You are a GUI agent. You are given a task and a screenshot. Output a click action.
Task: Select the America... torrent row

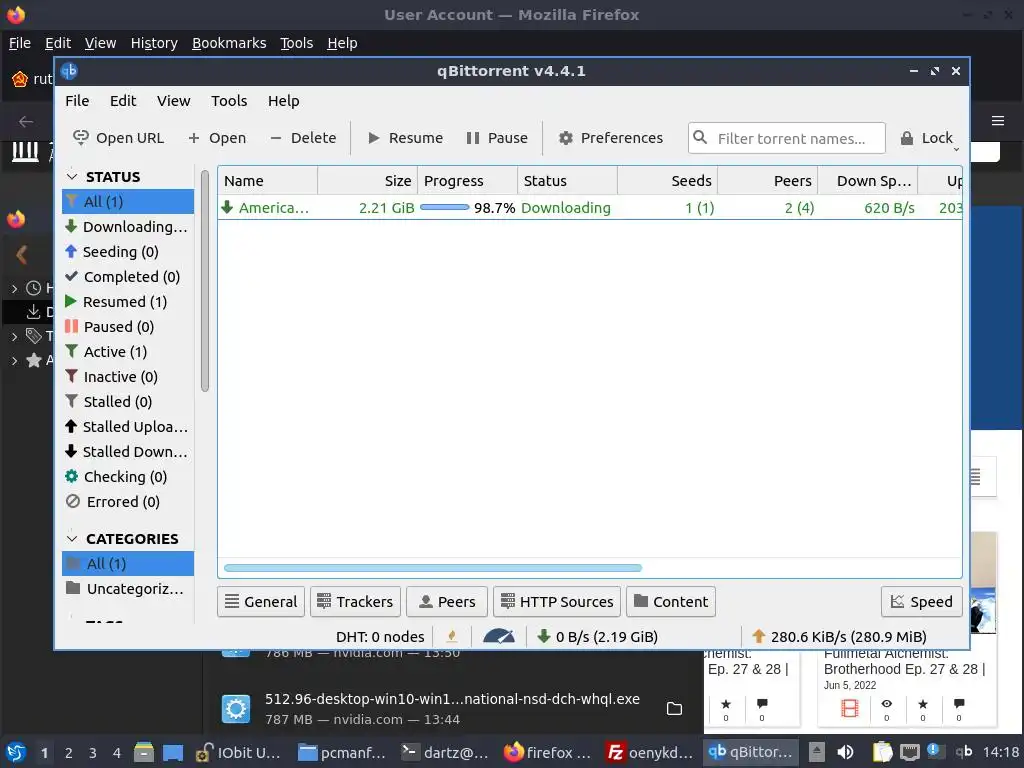(x=590, y=208)
